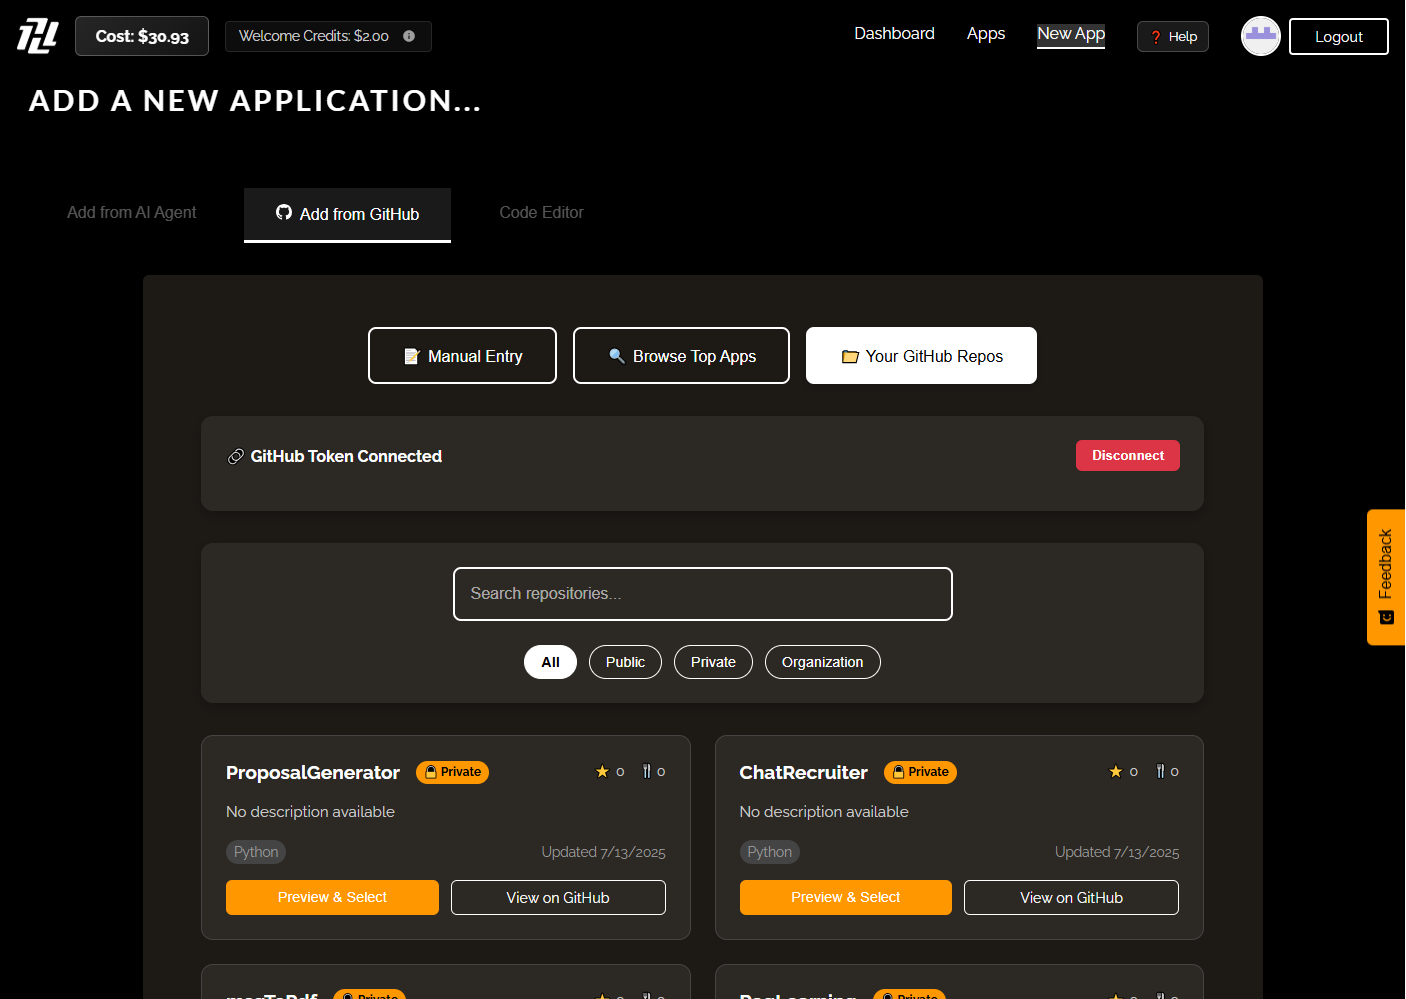Open the user avatar profile icon

tap(1260, 36)
